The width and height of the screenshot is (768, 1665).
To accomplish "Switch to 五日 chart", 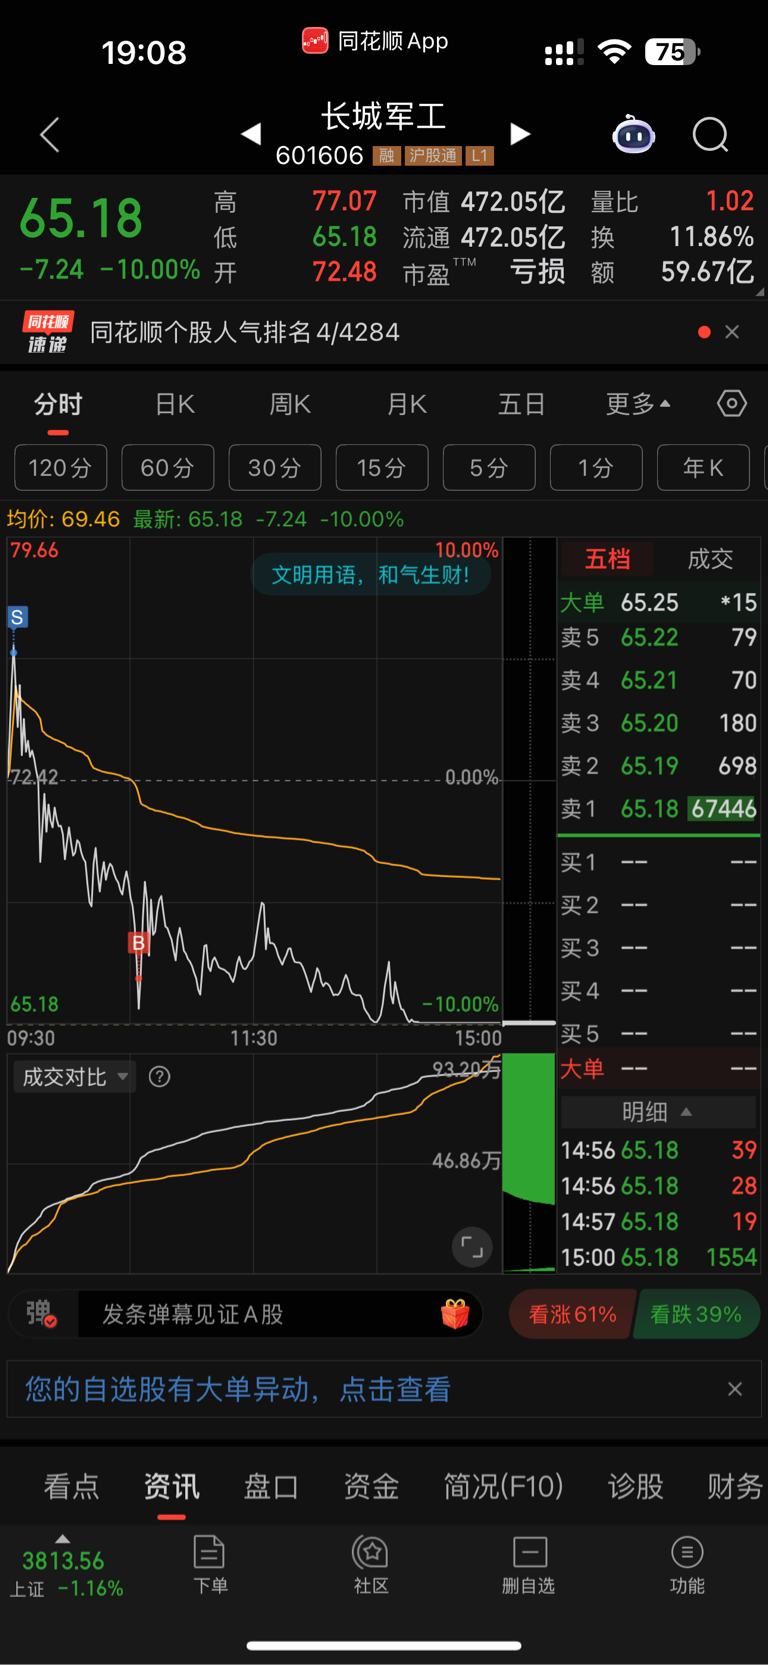I will tap(522, 404).
